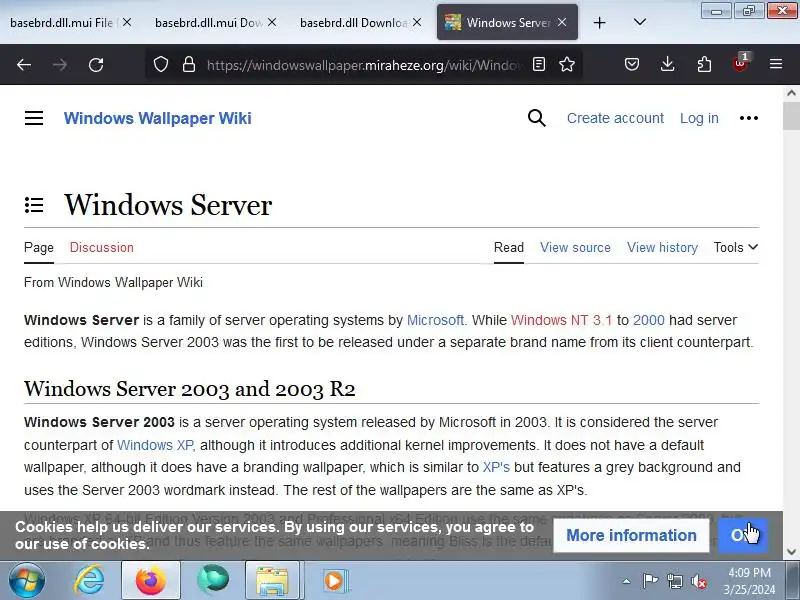Open the Discussion tab
This screenshot has width=800, height=600.
pos(102,247)
